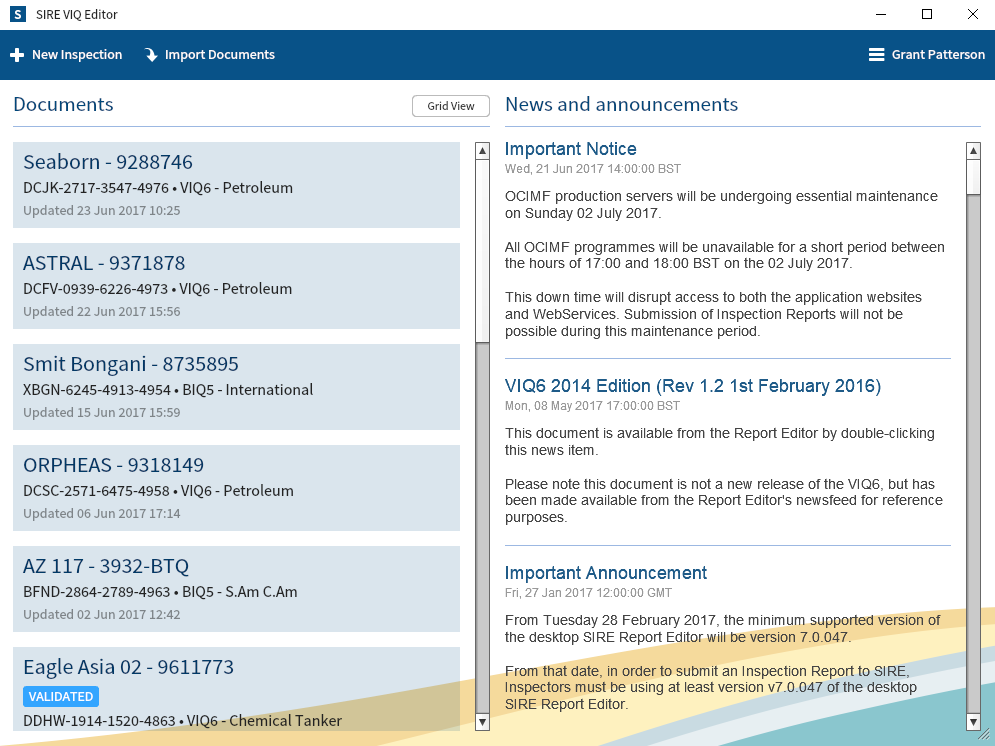The height and width of the screenshot is (746, 995).
Task: Open the Important Announcement news item
Action: click(x=606, y=573)
